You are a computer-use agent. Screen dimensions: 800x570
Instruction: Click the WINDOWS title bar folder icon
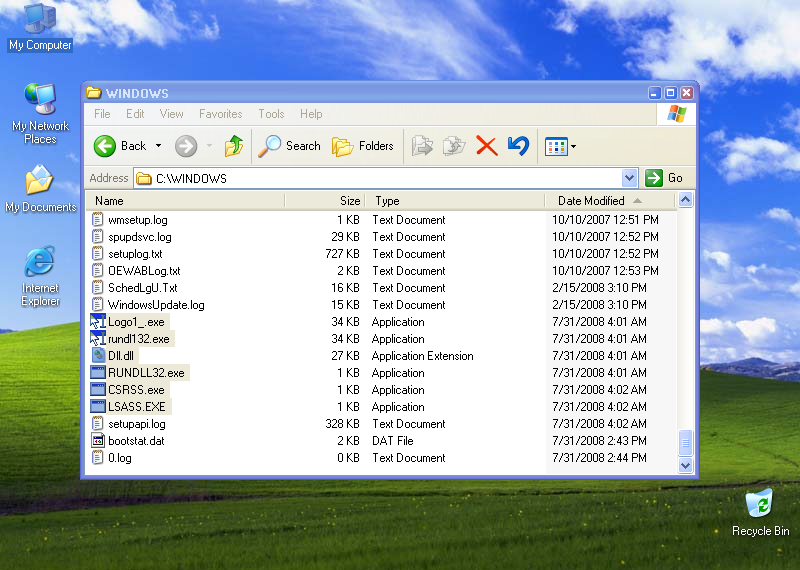coord(93,92)
